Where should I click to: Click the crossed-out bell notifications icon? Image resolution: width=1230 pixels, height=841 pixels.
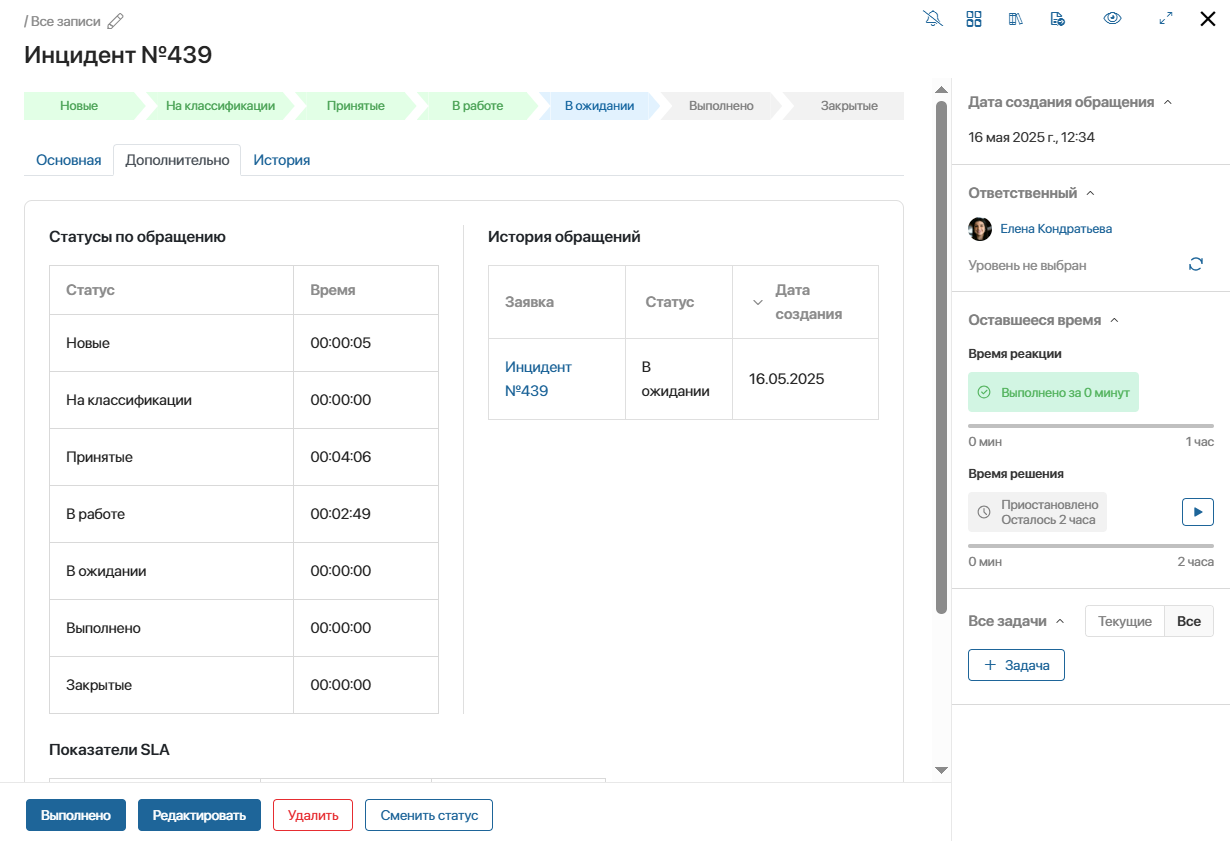tap(933, 19)
